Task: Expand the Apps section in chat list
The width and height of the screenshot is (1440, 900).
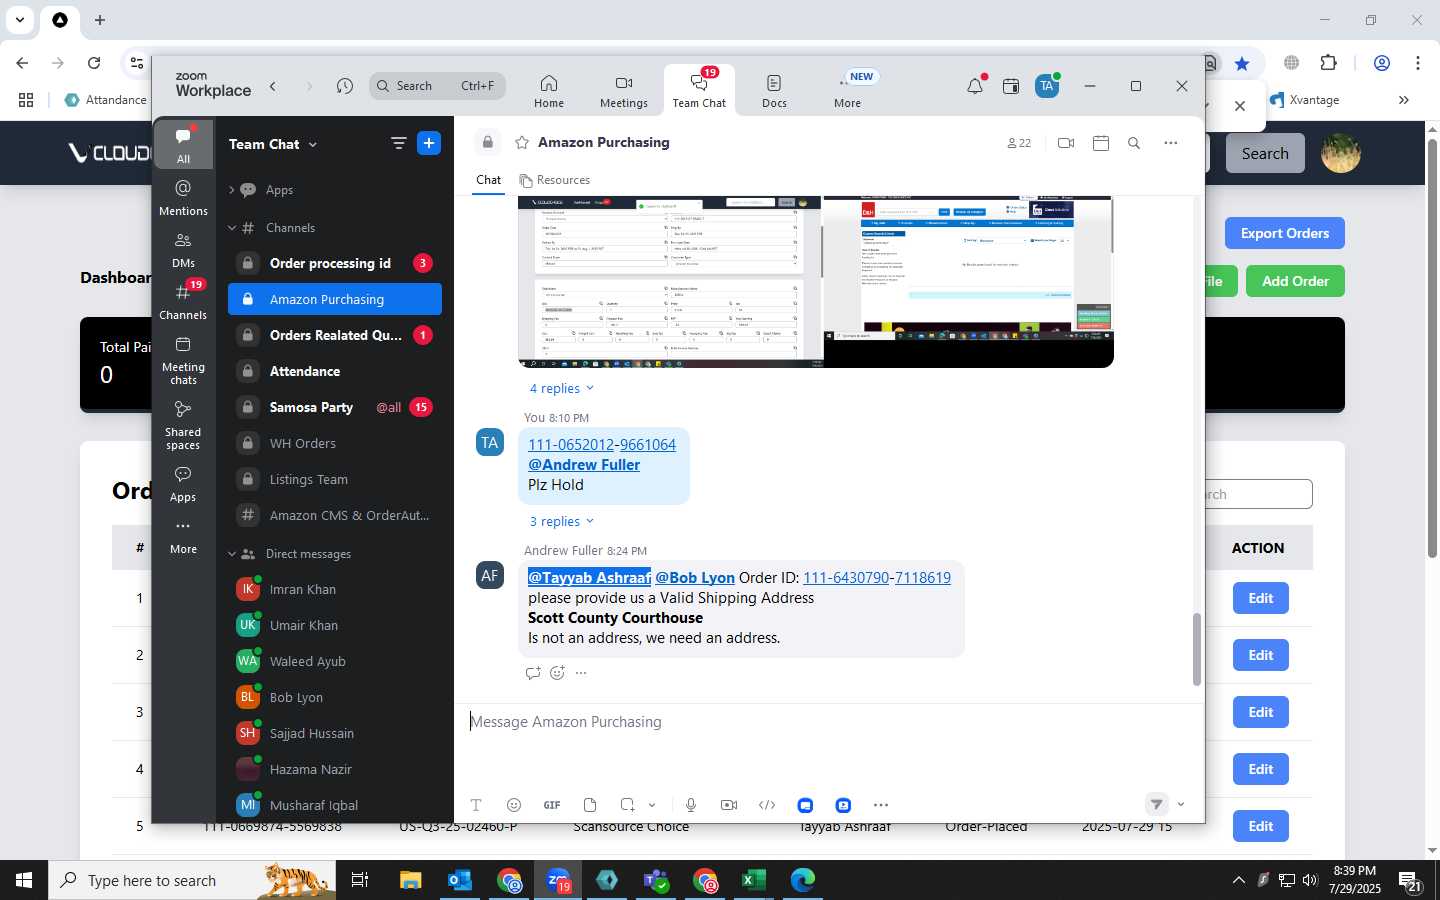Action: pyautogui.click(x=231, y=190)
